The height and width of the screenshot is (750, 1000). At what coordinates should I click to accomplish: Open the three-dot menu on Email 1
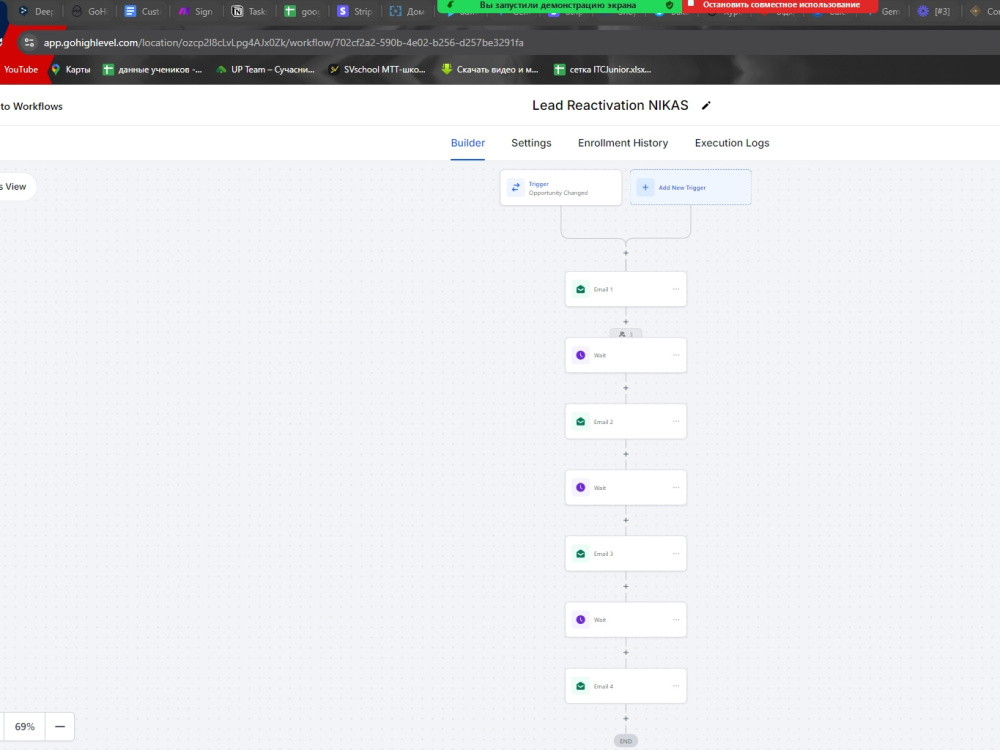coord(676,289)
